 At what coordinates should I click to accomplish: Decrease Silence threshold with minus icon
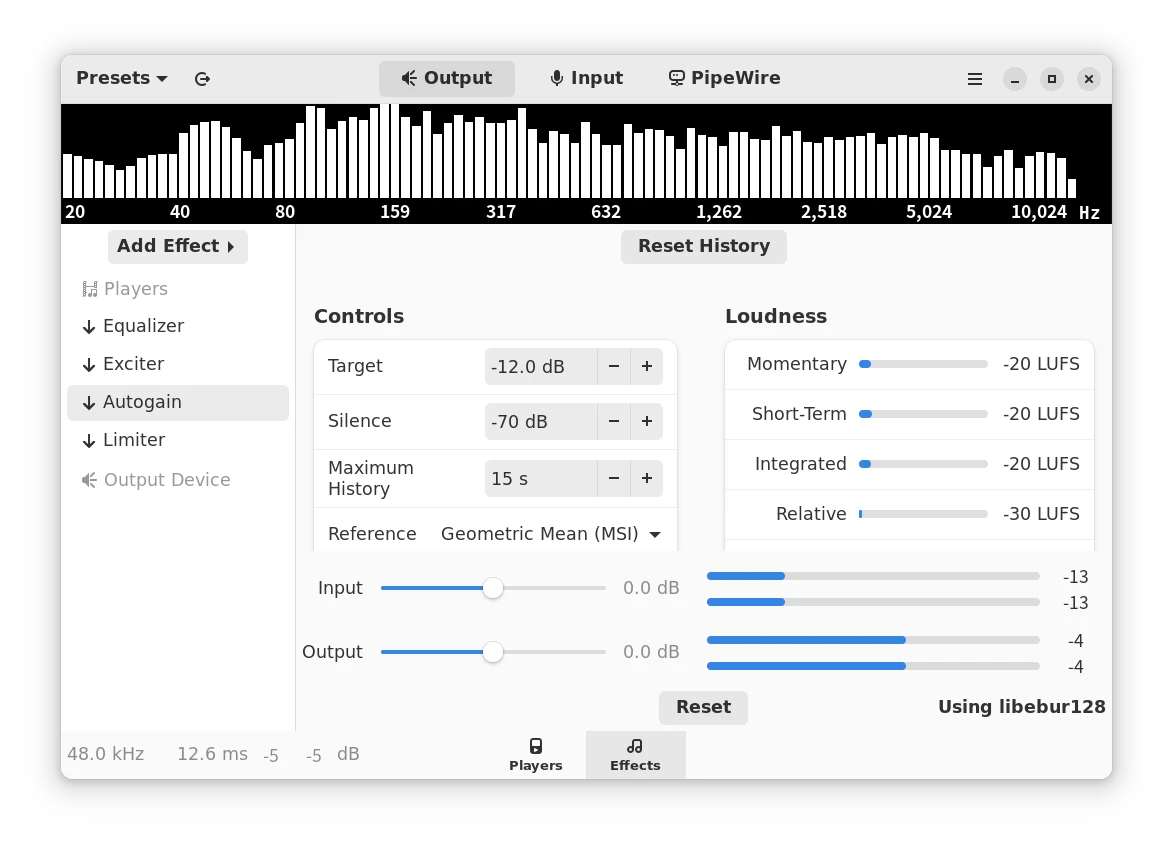pyautogui.click(x=614, y=422)
